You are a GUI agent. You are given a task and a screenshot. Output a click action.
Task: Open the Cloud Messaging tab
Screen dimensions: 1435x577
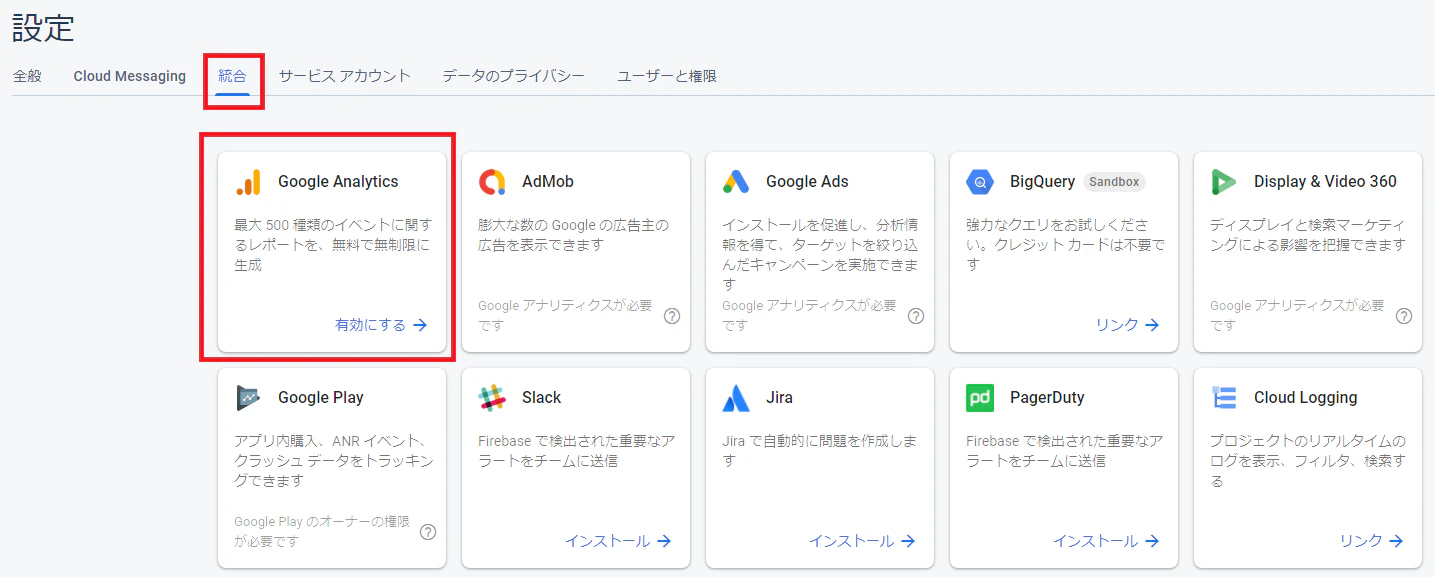[x=130, y=76]
